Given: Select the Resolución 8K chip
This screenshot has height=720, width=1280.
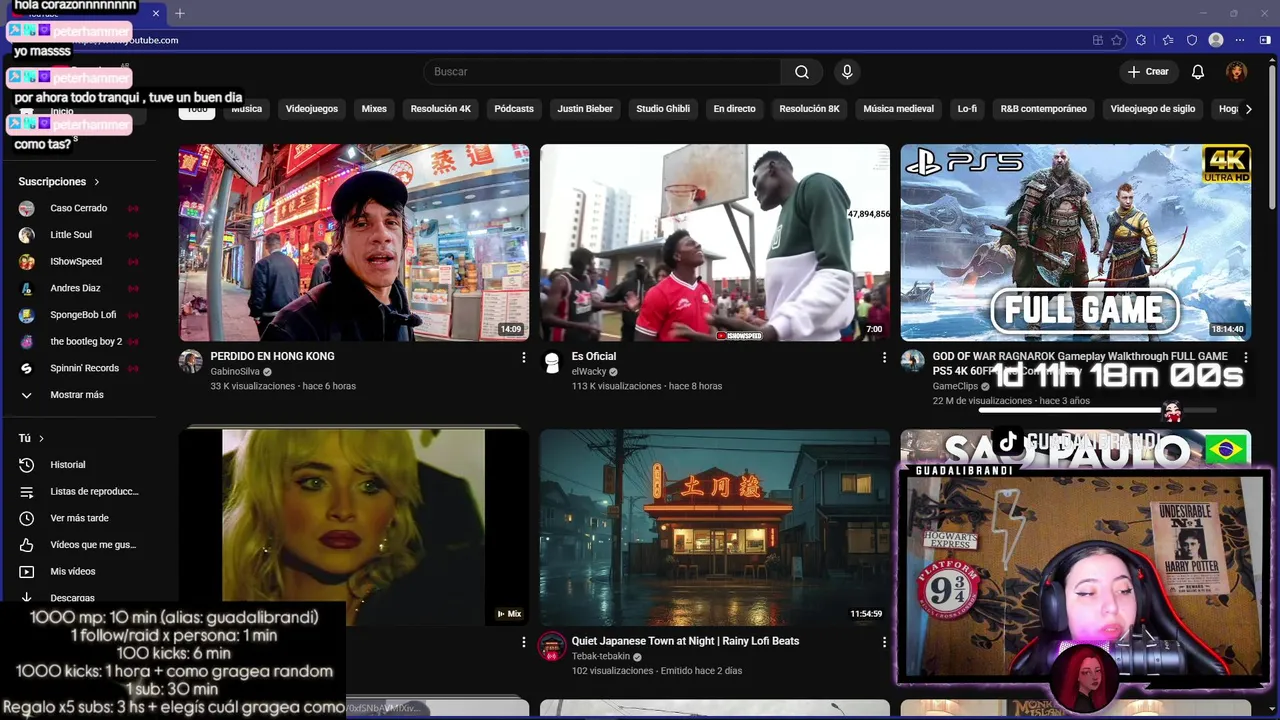Looking at the screenshot, I should point(809,109).
